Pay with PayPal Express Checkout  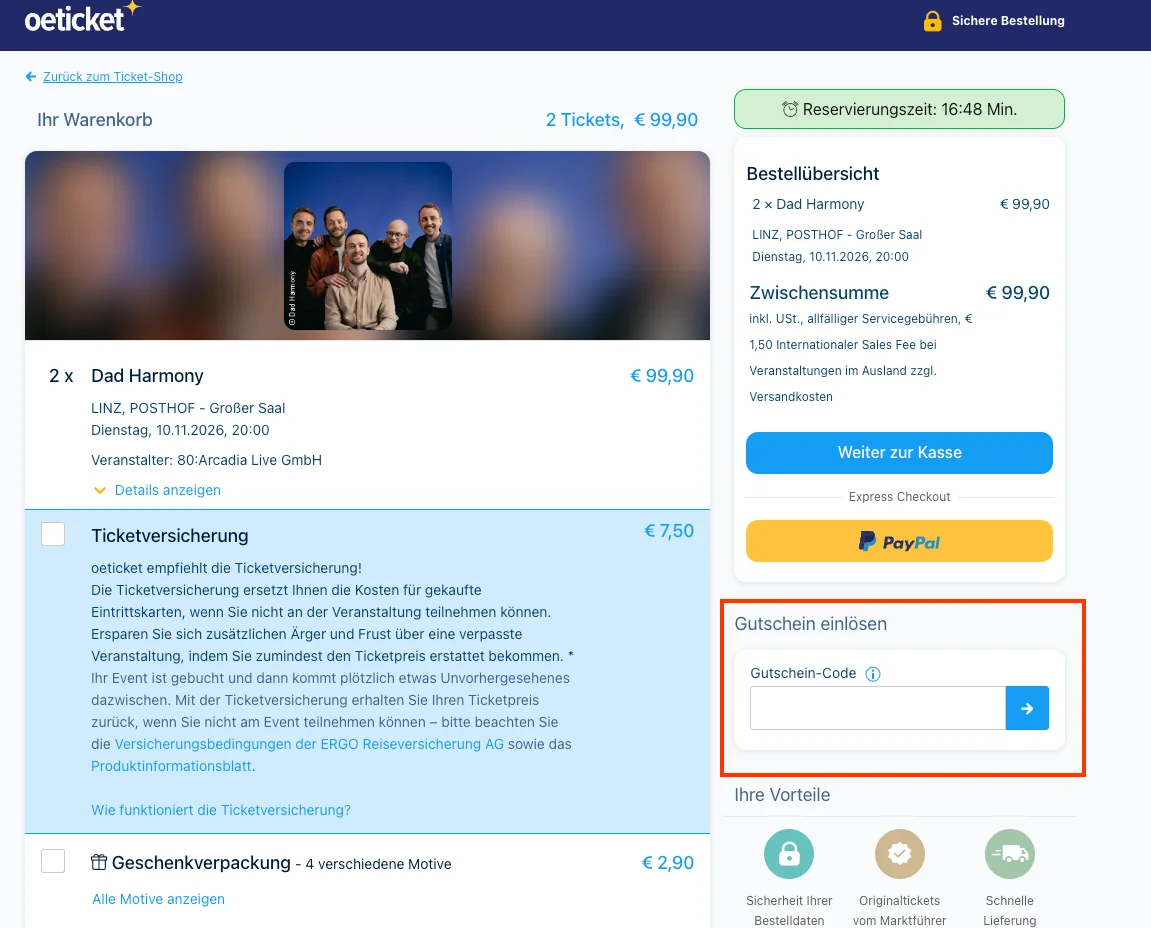click(x=898, y=540)
